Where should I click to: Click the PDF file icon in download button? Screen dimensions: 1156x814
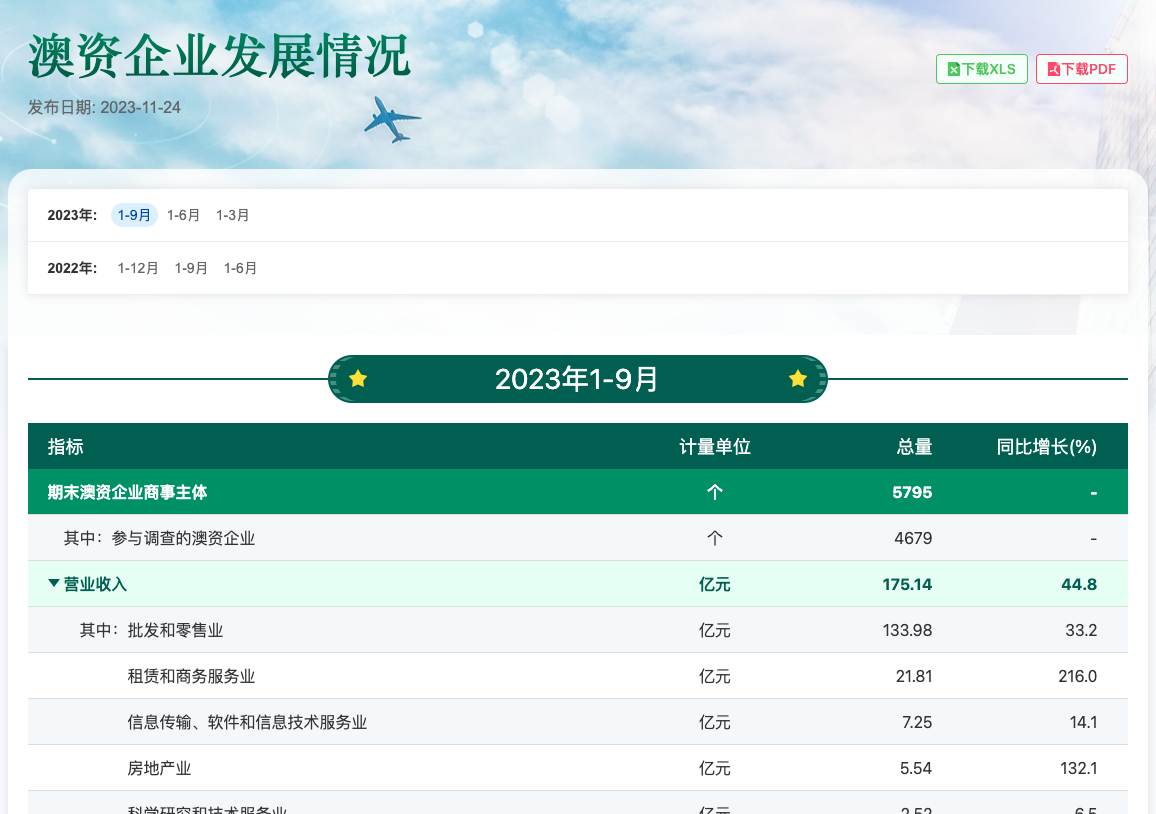pyautogui.click(x=1054, y=69)
